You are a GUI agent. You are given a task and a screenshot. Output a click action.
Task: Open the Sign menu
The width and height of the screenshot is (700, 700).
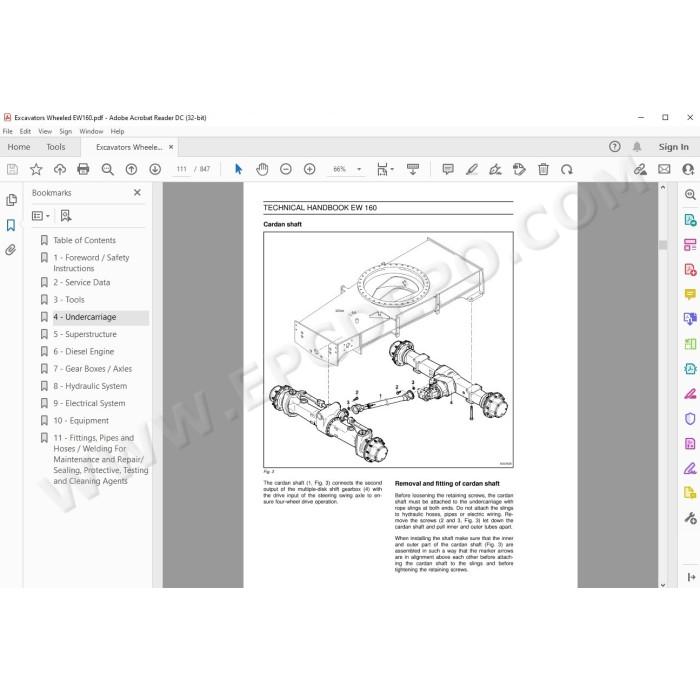point(66,131)
